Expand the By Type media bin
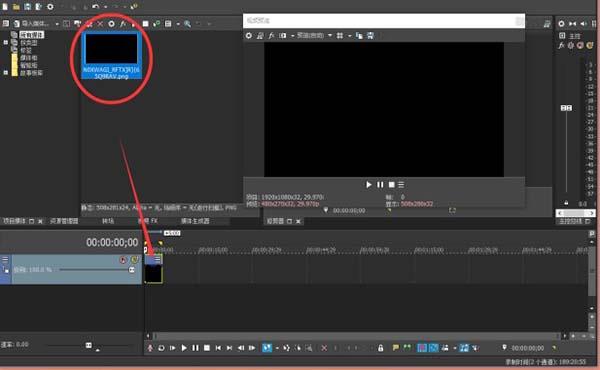 point(5,42)
